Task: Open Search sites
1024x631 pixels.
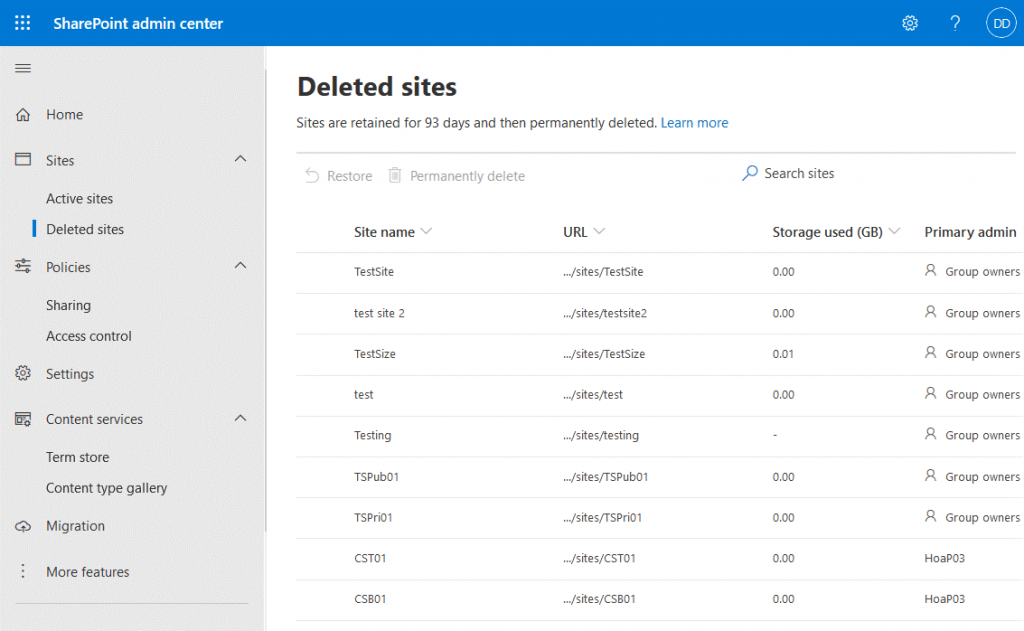Action: coord(788,173)
